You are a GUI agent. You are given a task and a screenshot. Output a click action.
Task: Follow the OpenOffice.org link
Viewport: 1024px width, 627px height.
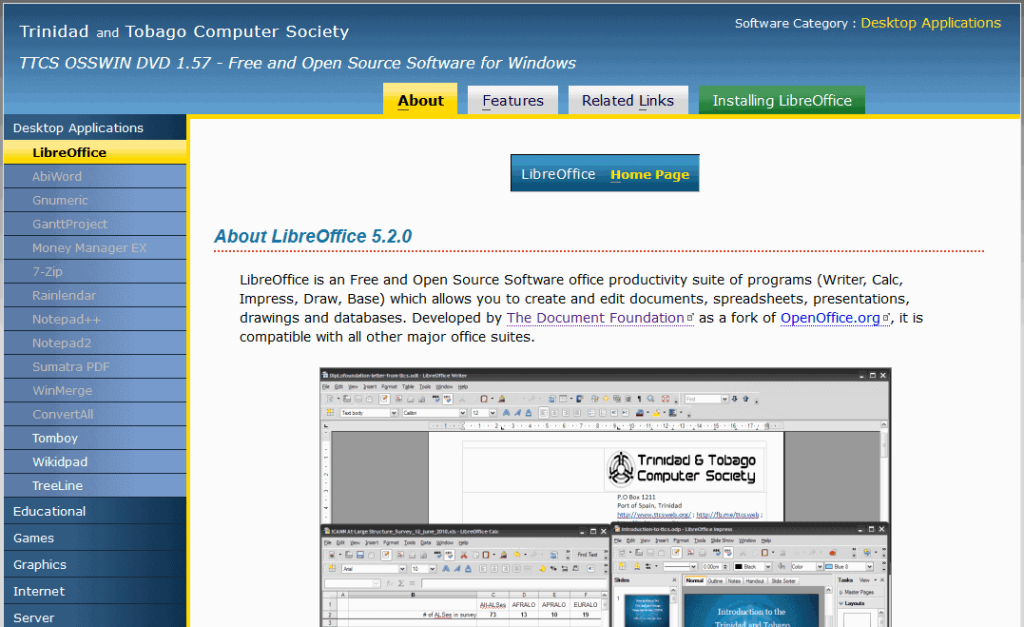tap(835, 317)
